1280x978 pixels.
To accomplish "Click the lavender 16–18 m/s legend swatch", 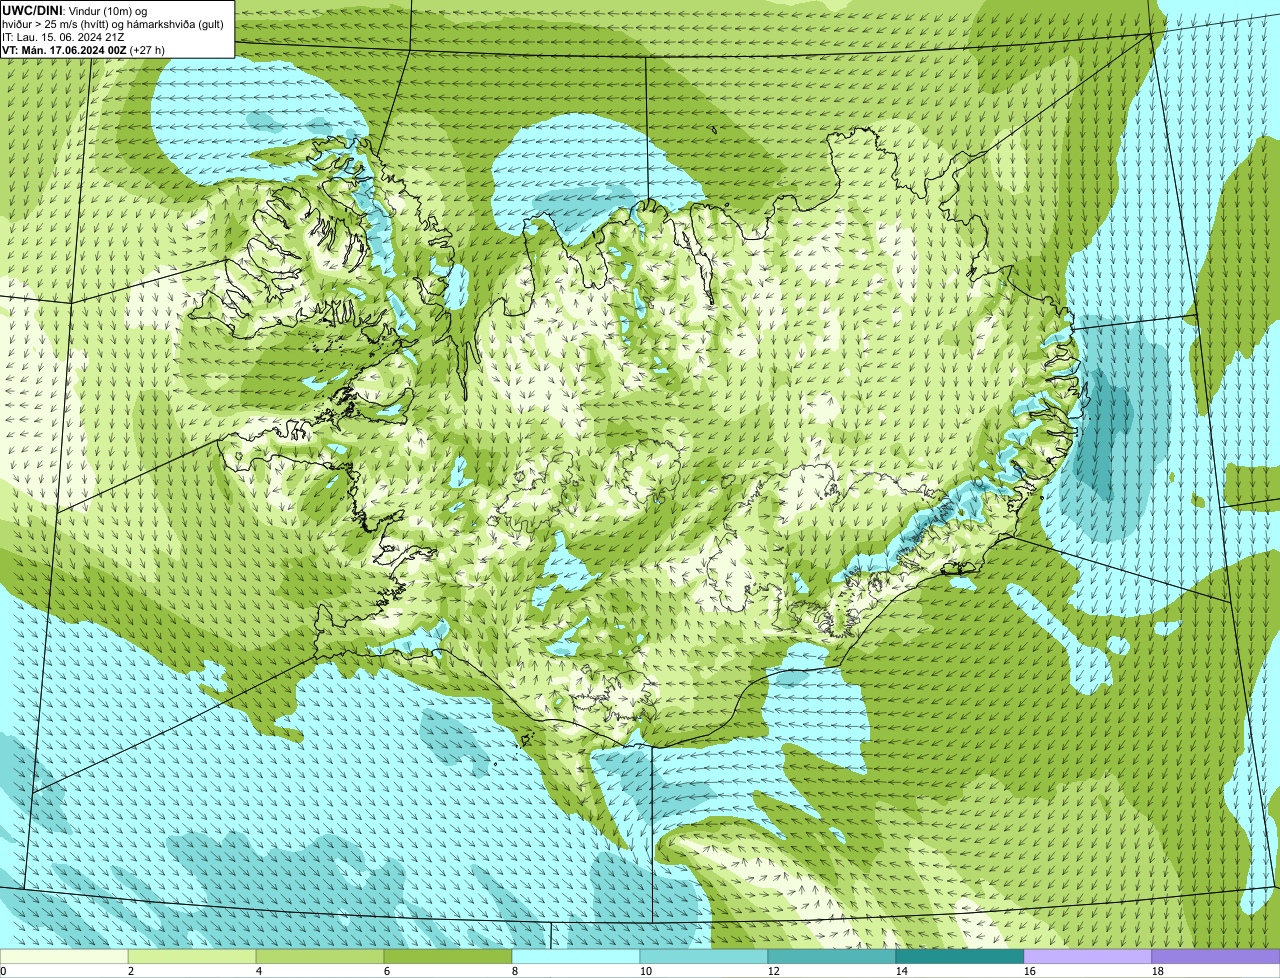I will (x=1088, y=956).
